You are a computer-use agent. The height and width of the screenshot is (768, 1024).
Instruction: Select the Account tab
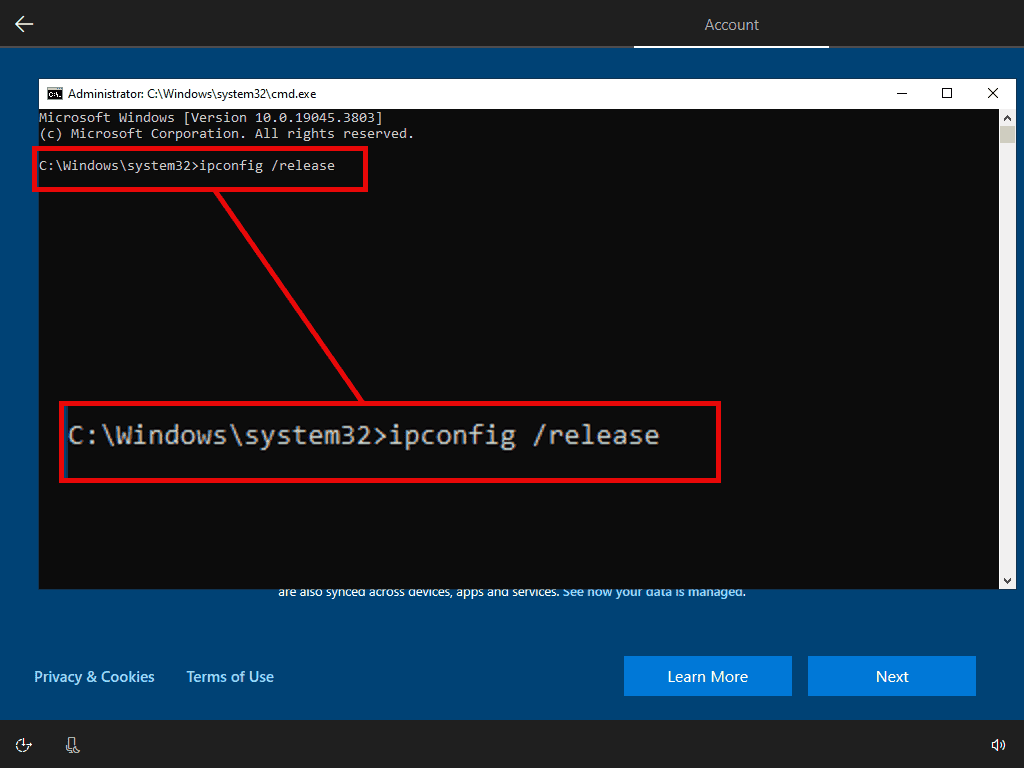pyautogui.click(x=731, y=25)
